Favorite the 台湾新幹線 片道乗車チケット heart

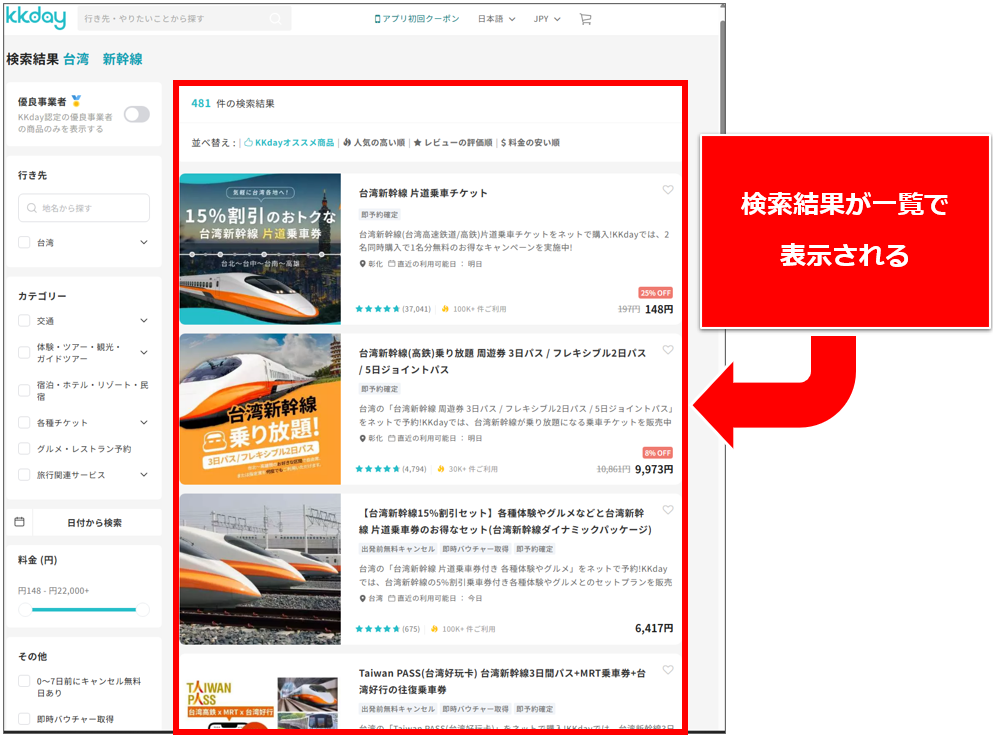[667, 190]
